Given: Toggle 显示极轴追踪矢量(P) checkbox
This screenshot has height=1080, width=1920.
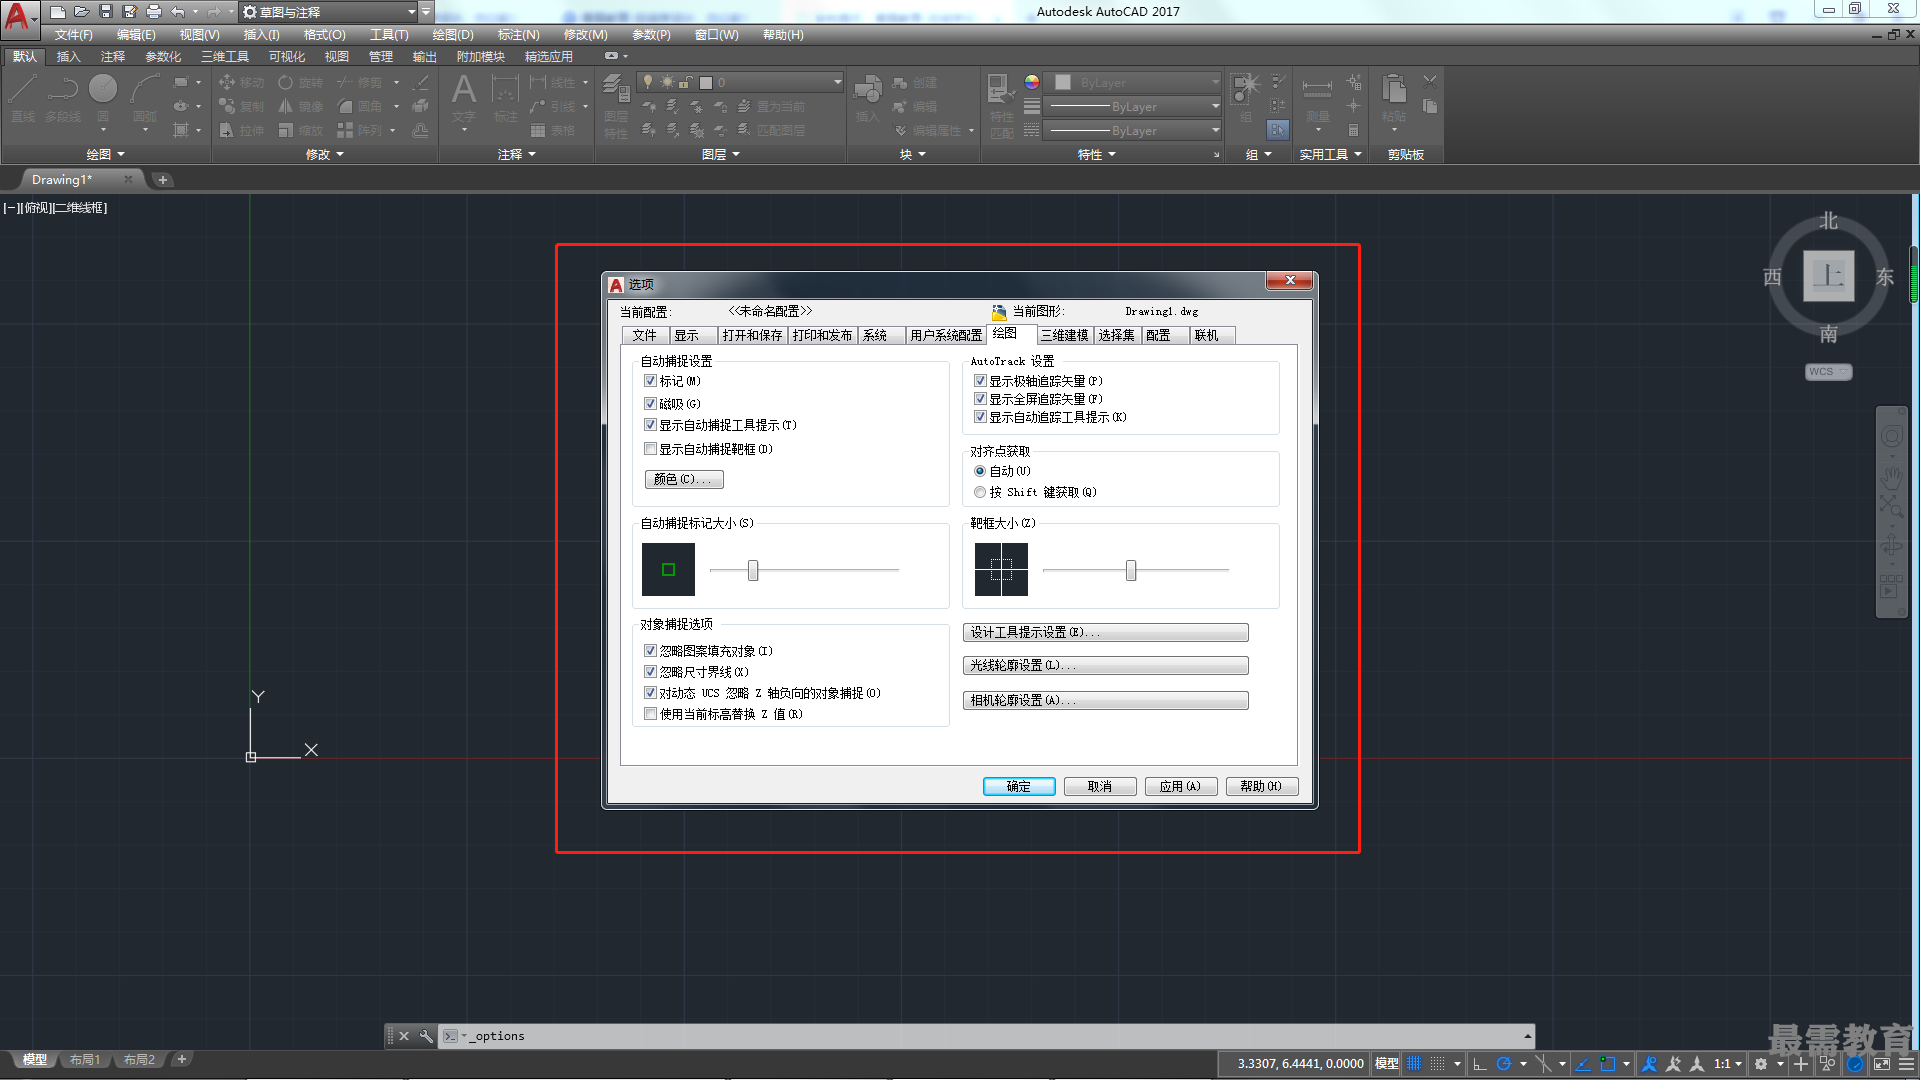Looking at the screenshot, I should [x=980, y=381].
